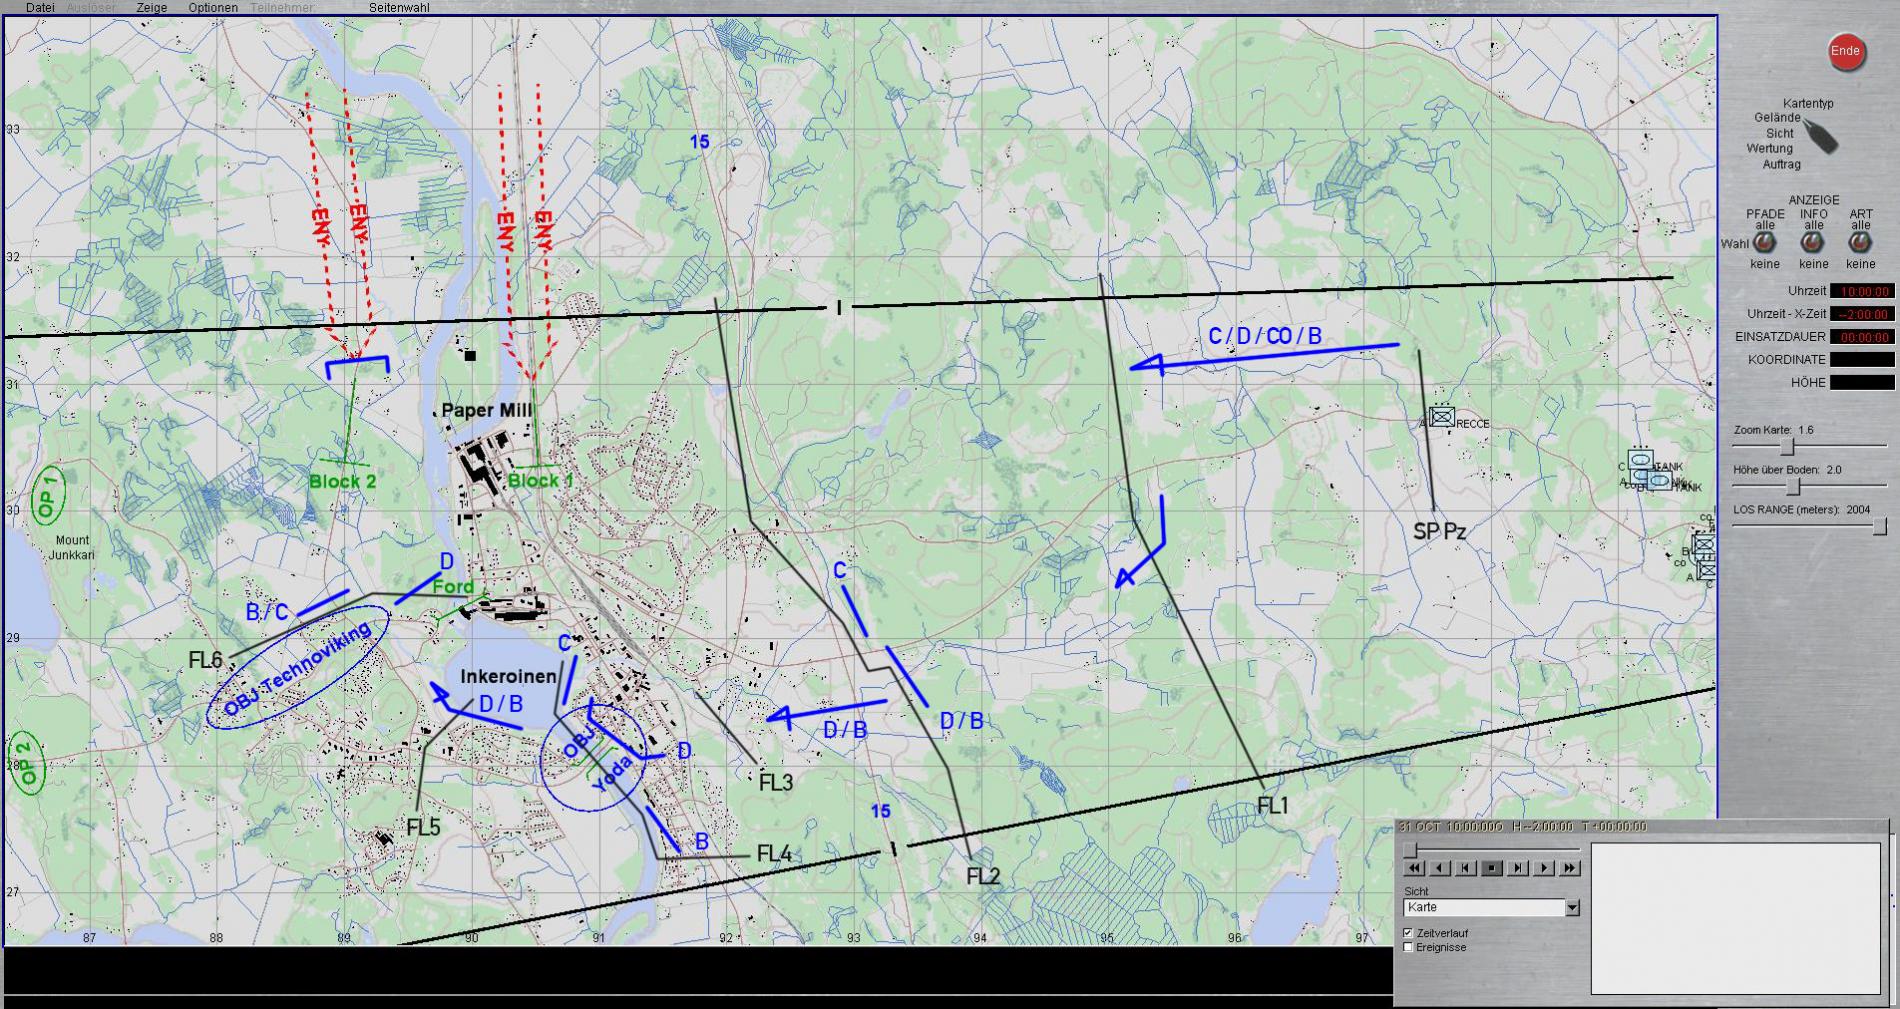Turn the Kartentyp selector knob
Image resolution: width=1900 pixels, height=1009 pixels.
tap(1820, 136)
